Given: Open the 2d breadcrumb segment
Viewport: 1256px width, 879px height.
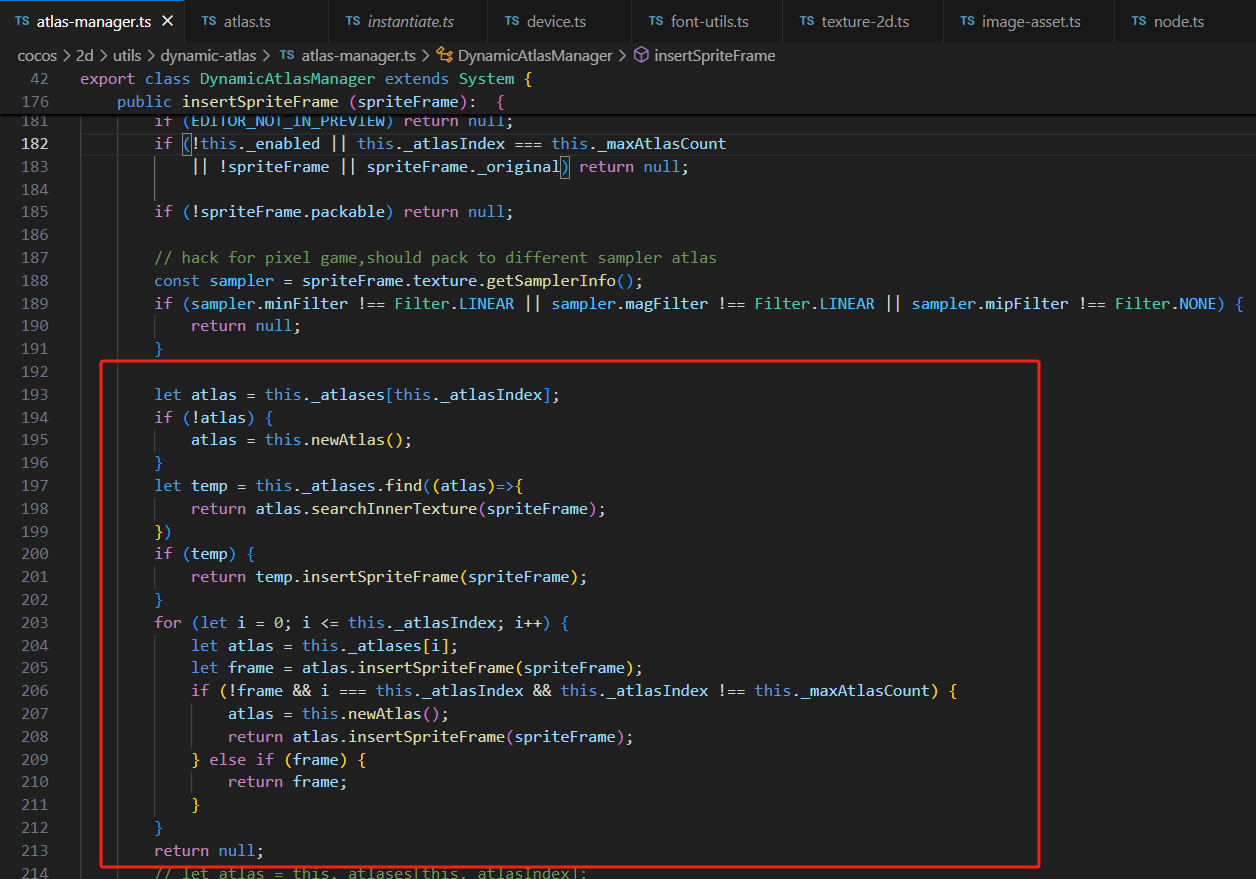Looking at the screenshot, I should coord(84,56).
